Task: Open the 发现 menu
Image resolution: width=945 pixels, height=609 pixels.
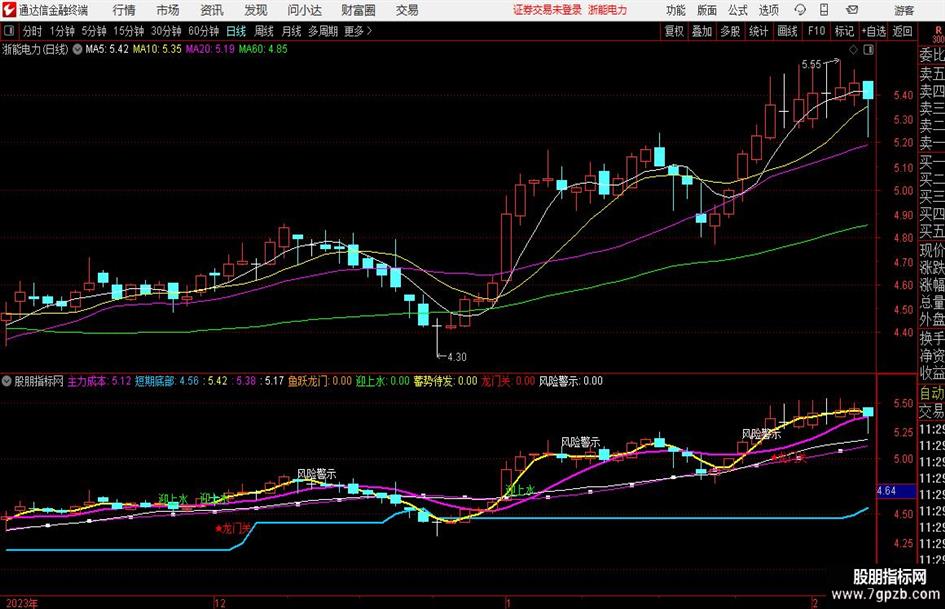Action: pyautogui.click(x=256, y=10)
